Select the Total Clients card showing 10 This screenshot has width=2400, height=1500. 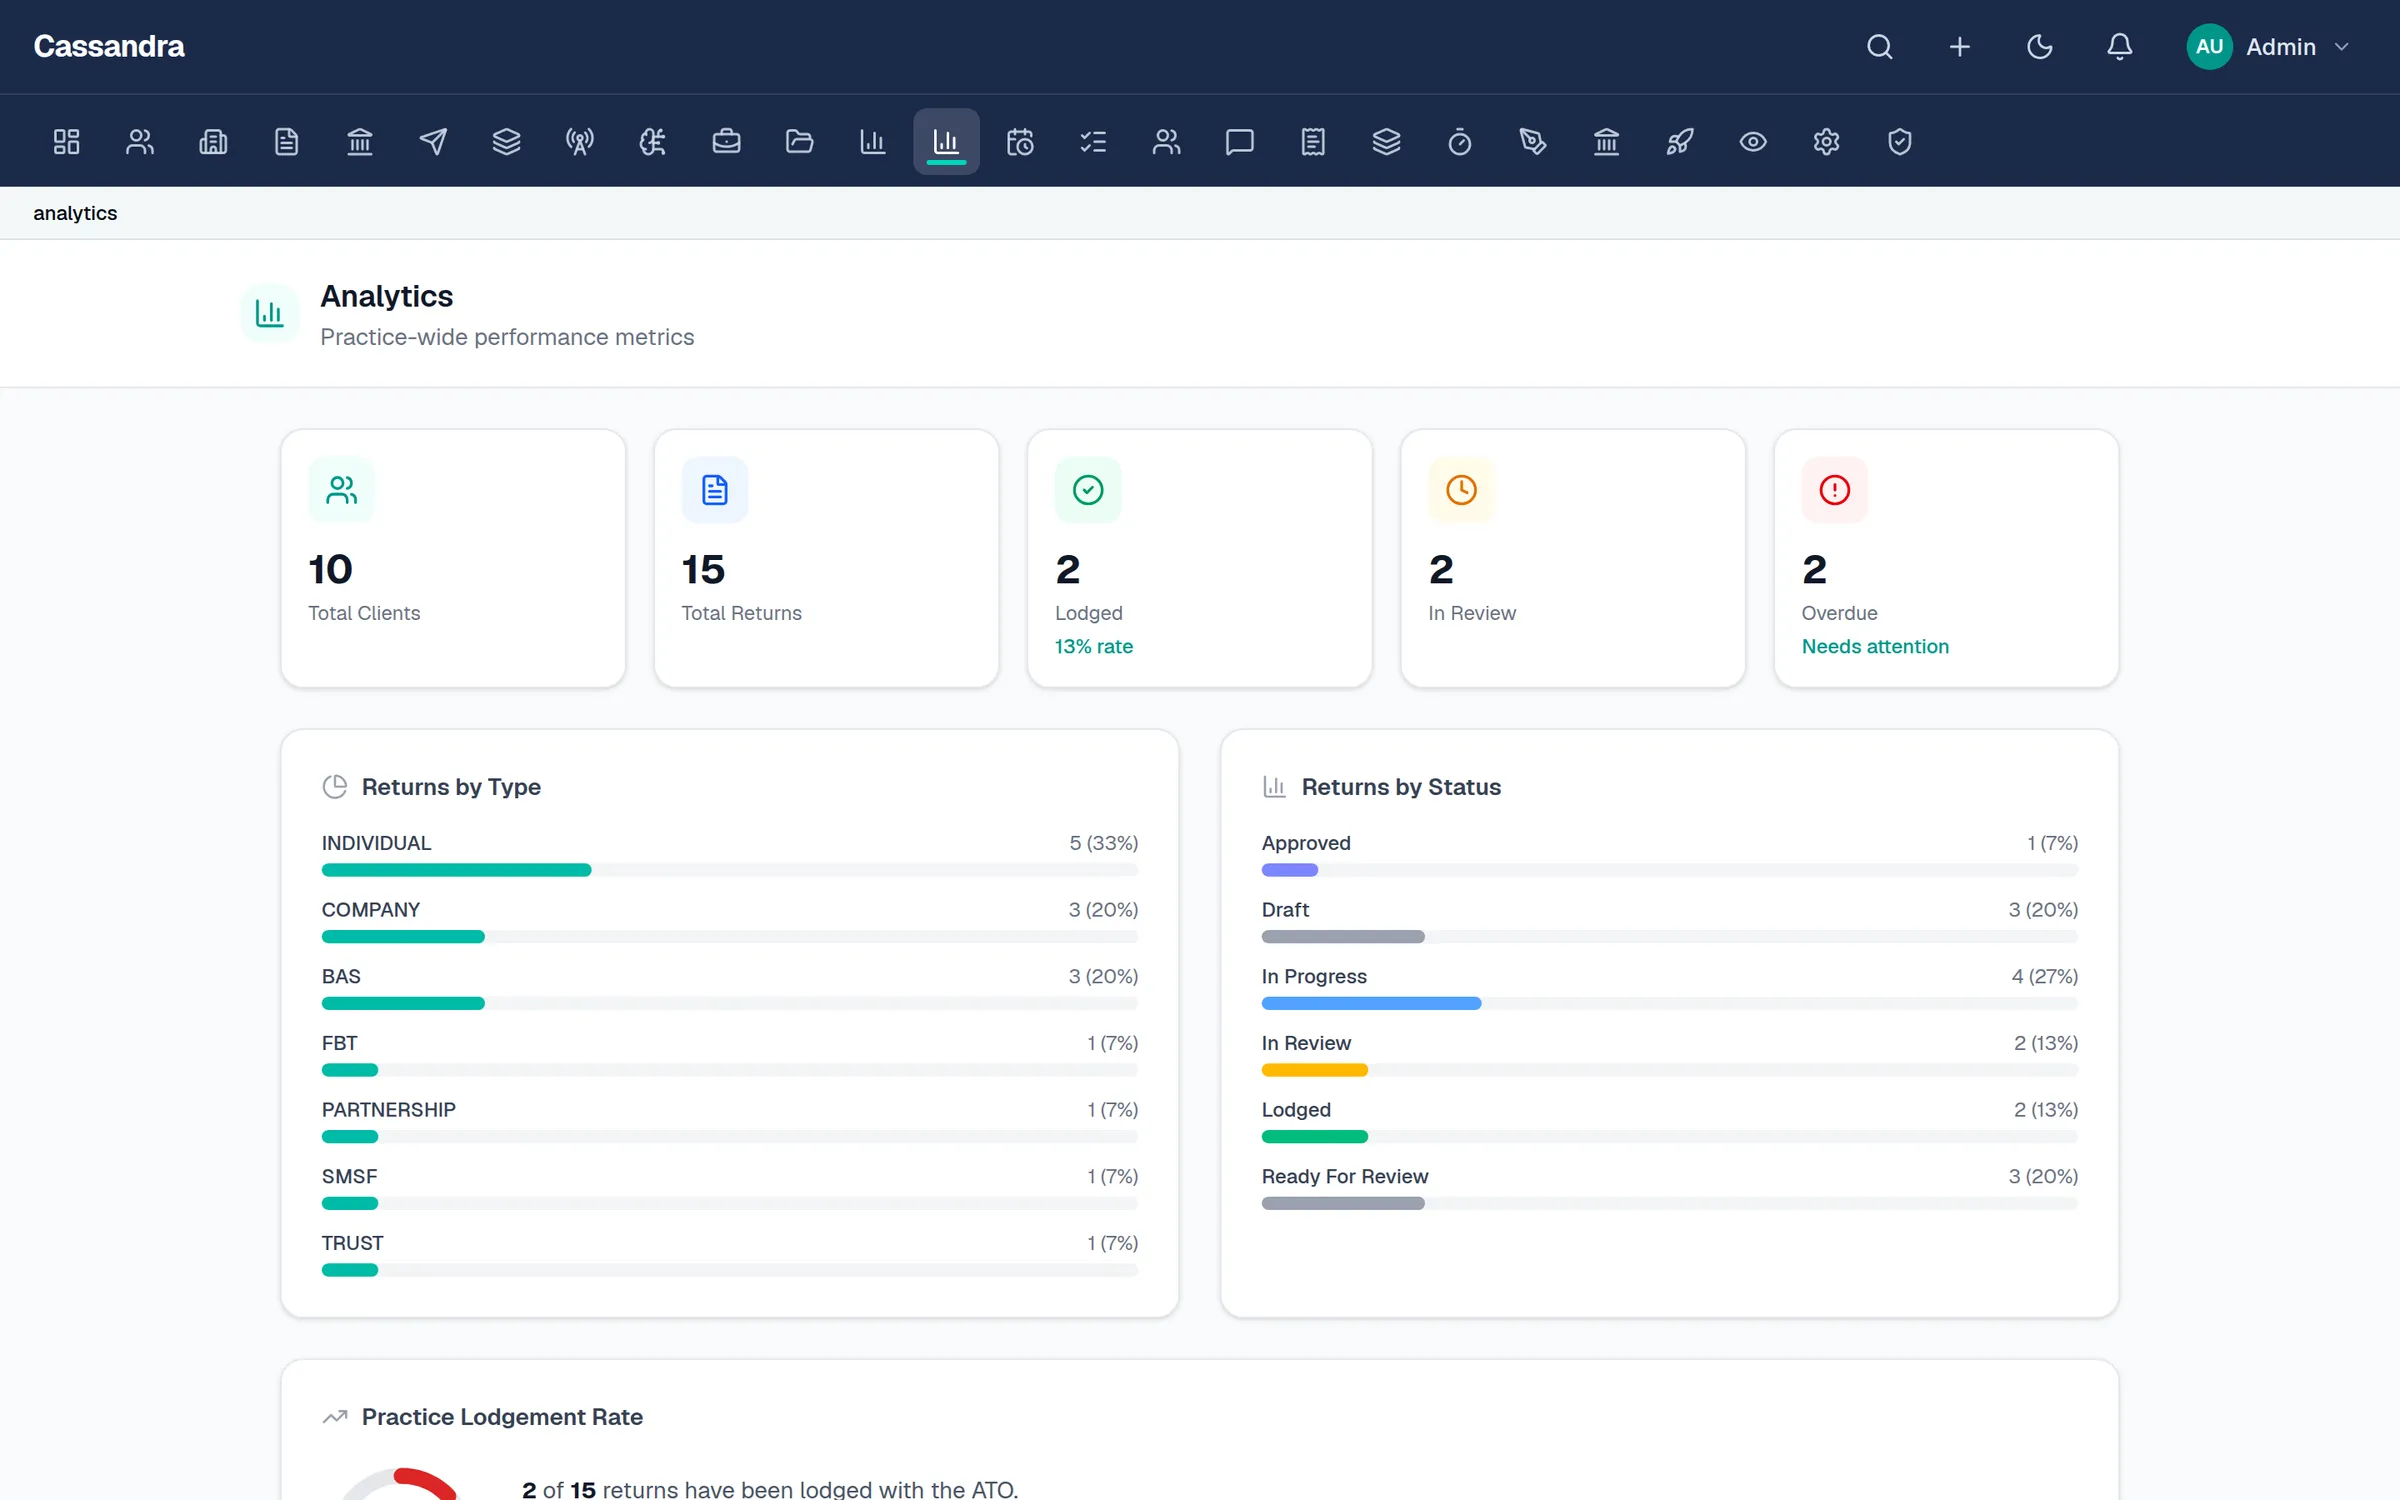(453, 558)
